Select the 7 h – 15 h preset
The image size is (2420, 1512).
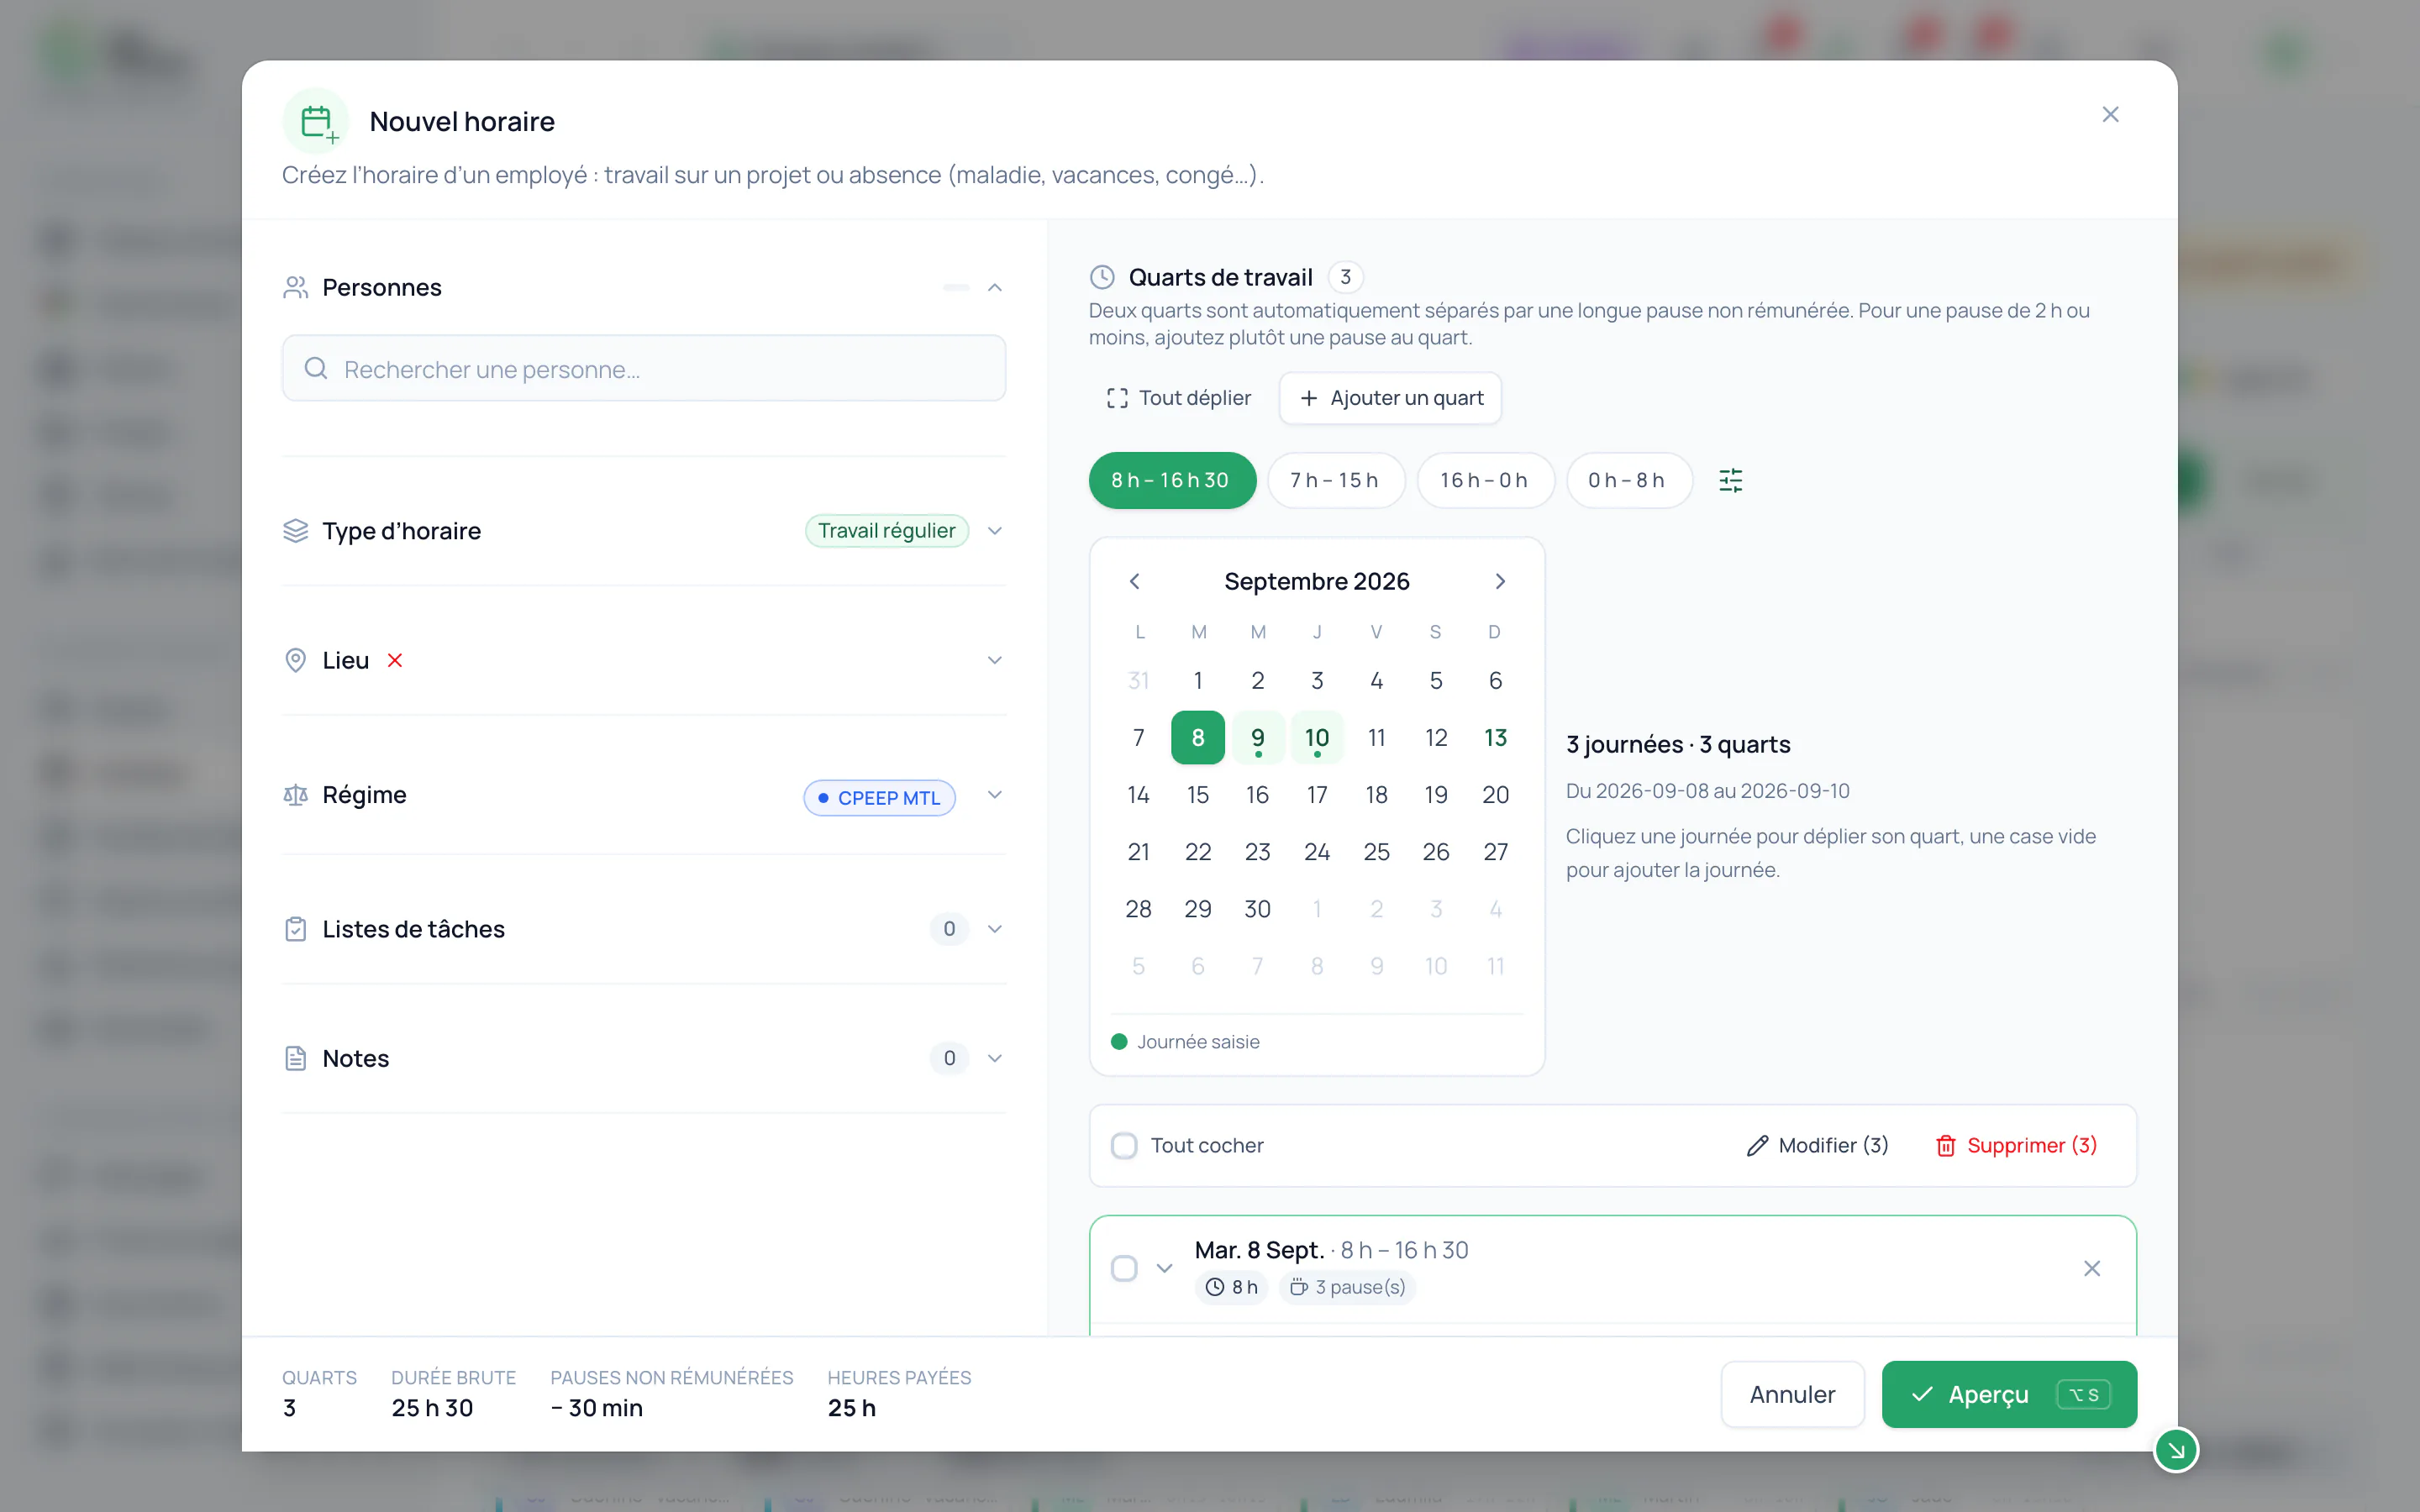tap(1335, 480)
